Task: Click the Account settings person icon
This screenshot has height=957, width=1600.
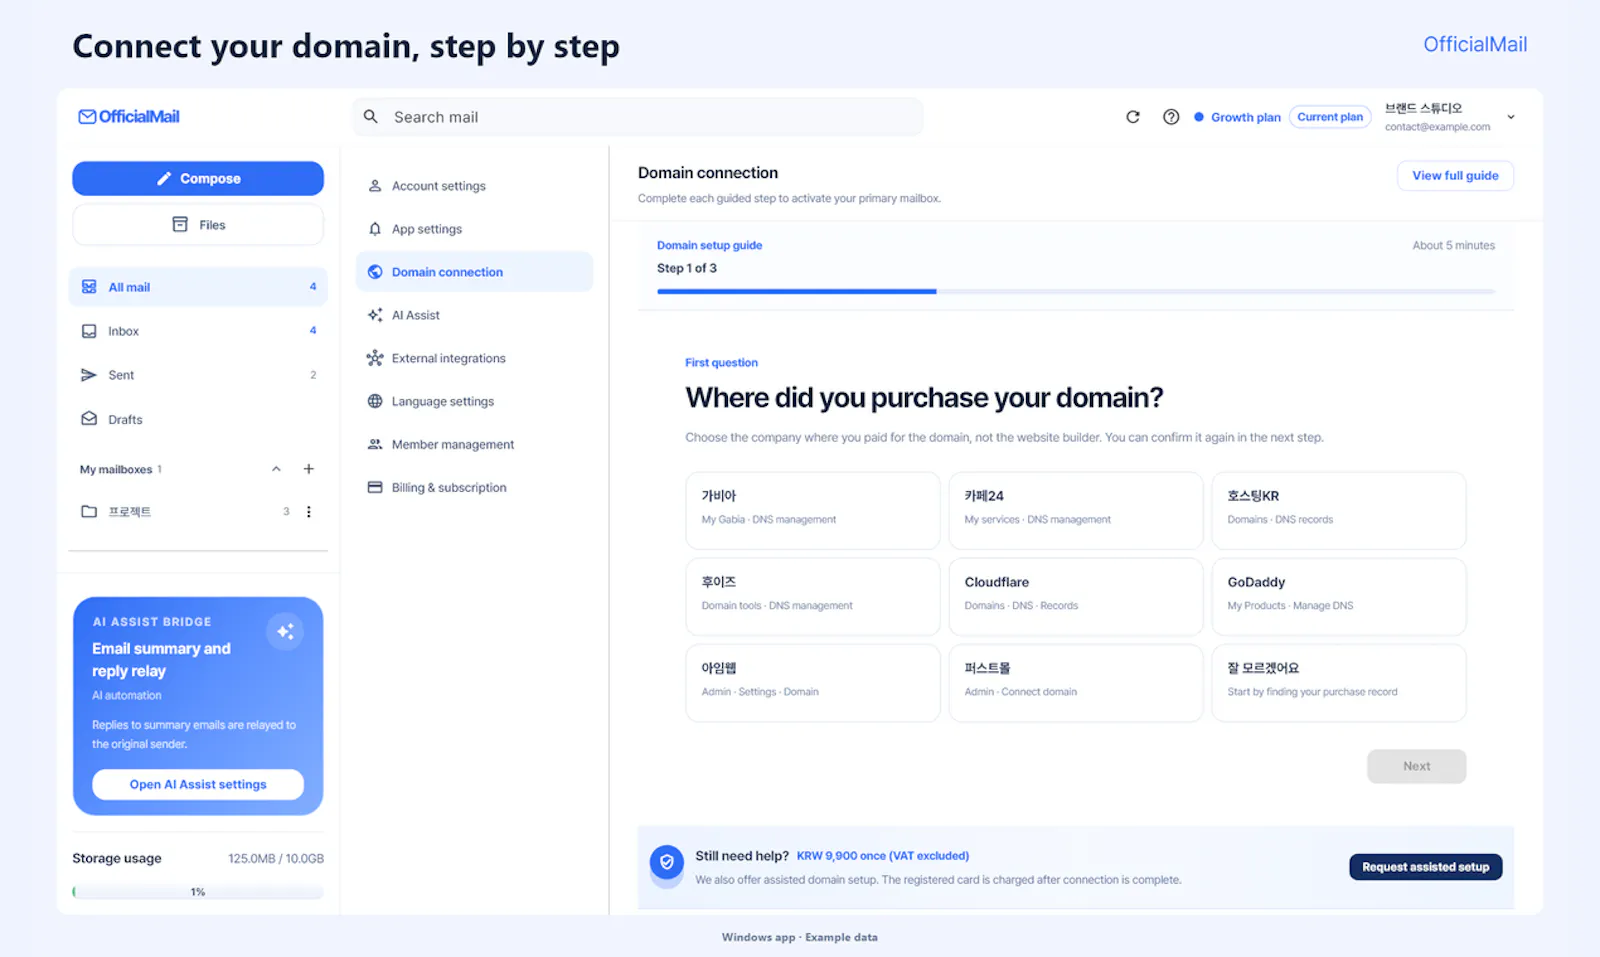Action: click(375, 186)
